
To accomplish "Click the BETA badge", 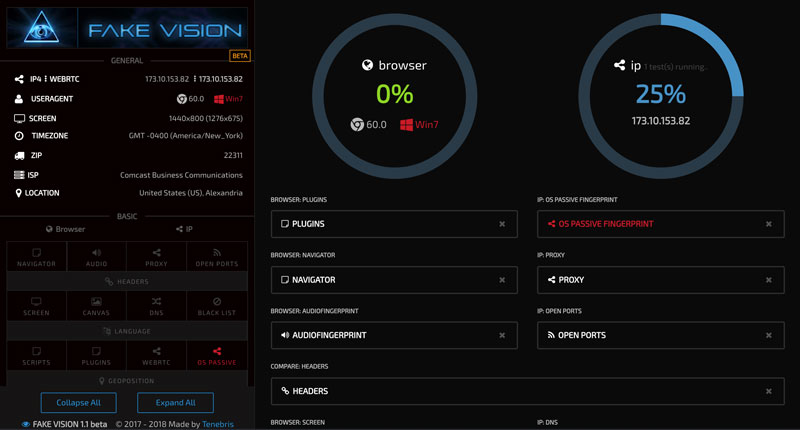I will click(x=240, y=56).
